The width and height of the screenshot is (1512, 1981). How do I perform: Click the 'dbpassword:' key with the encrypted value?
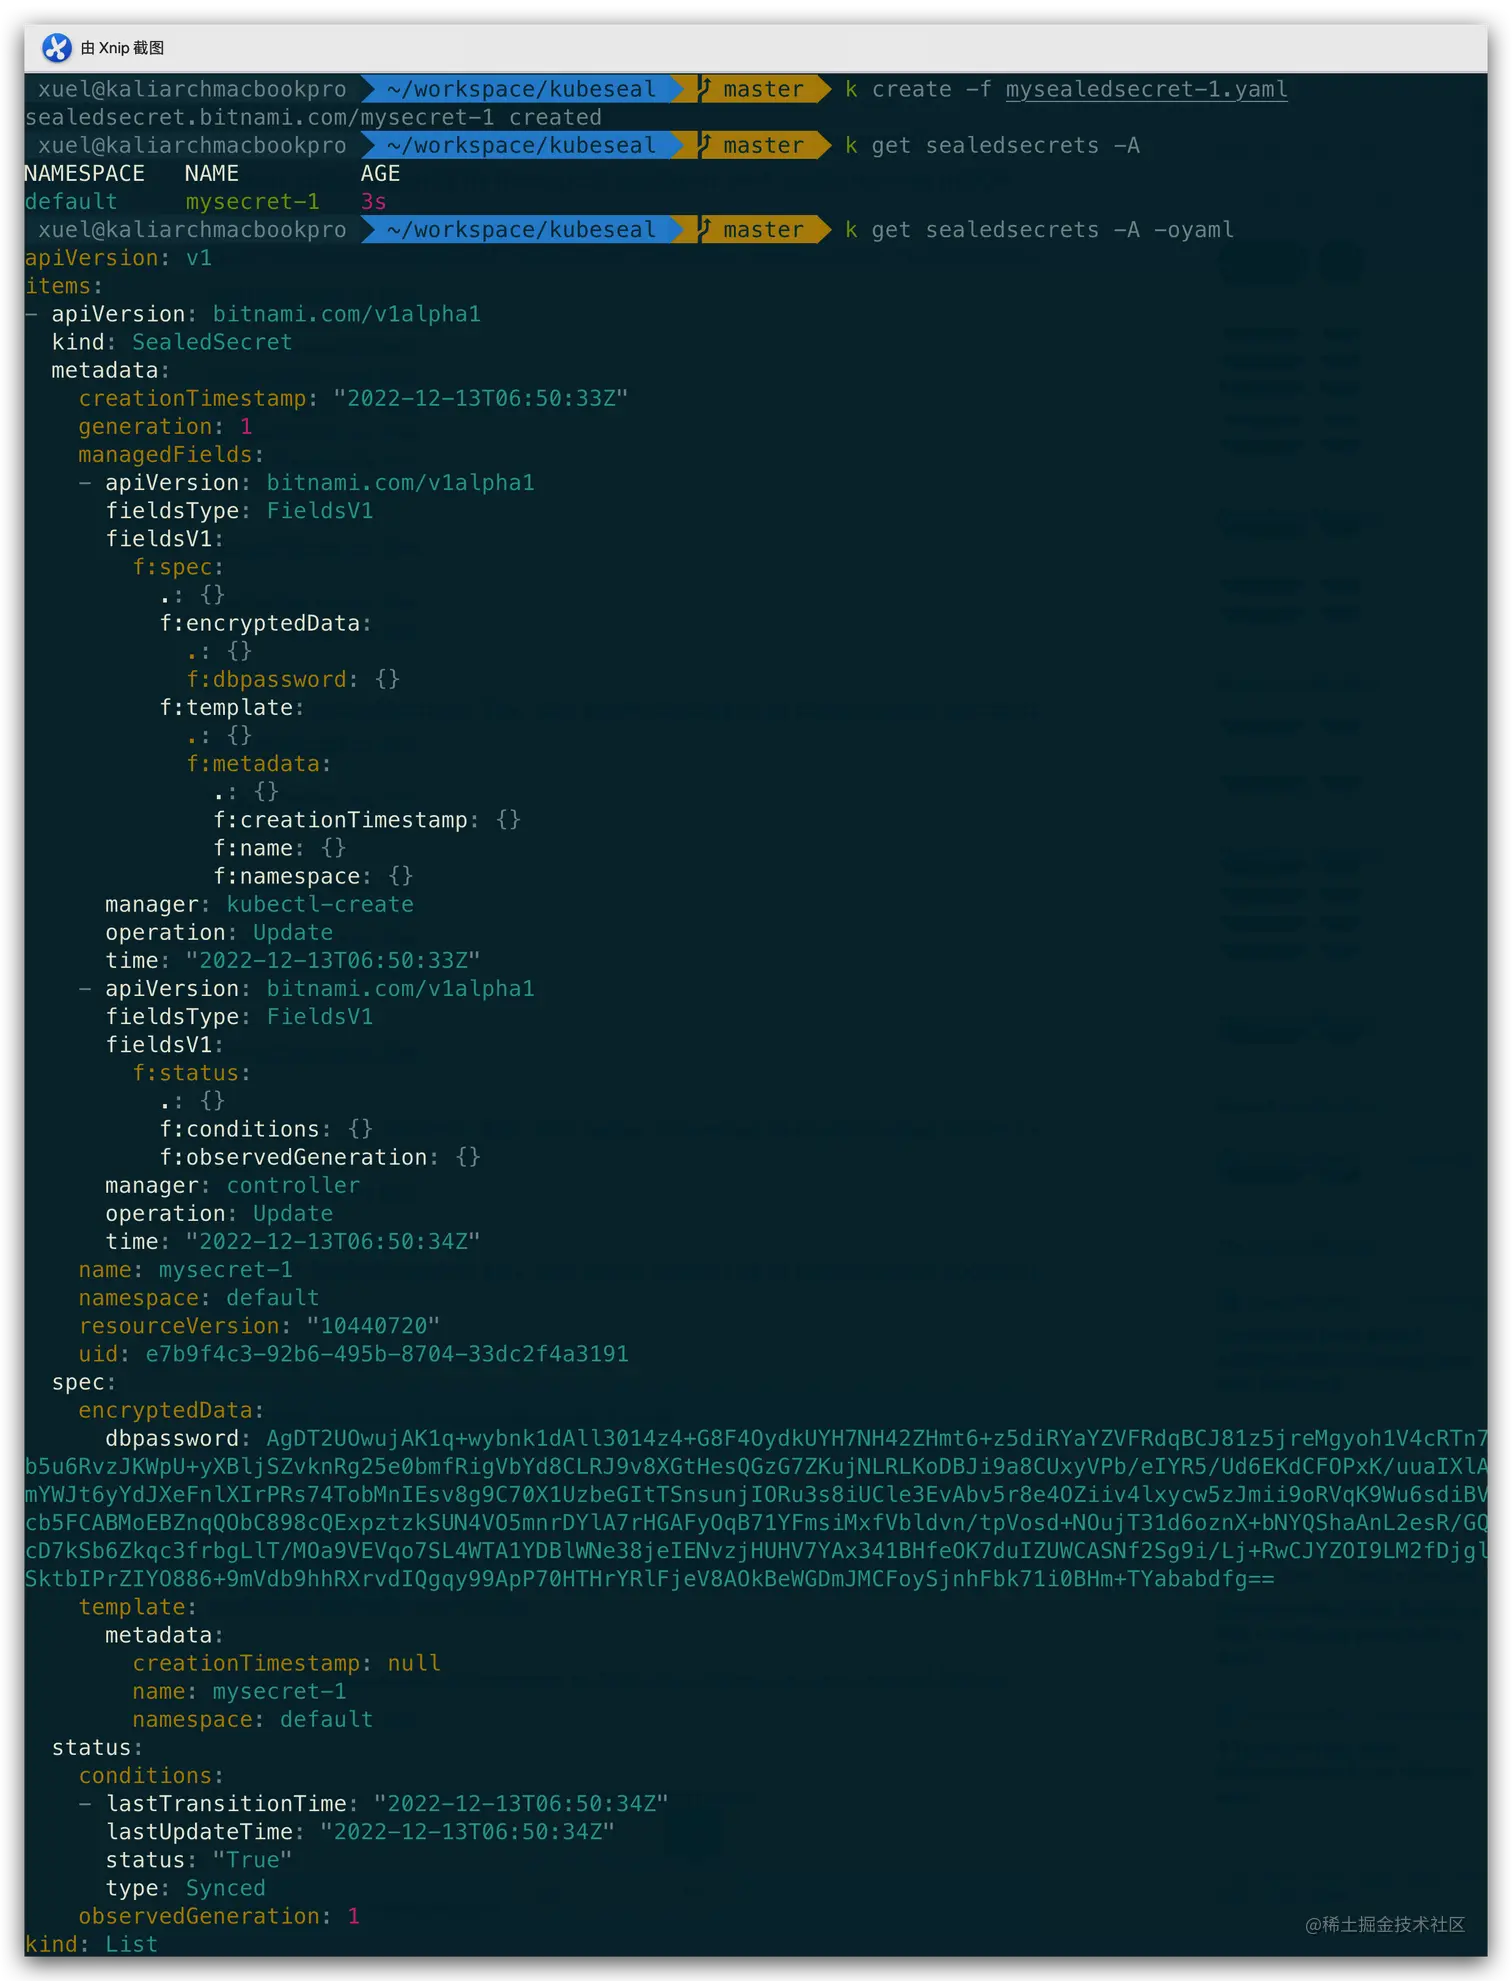click(179, 1438)
